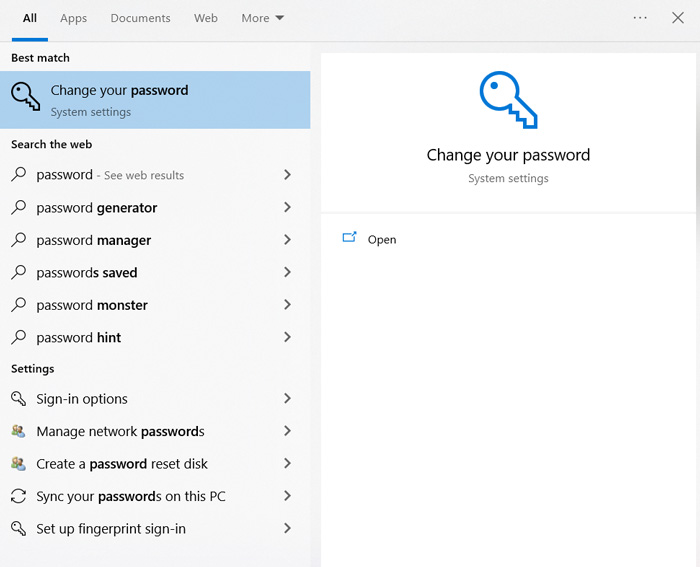Click the sync icon for Sync your passwords

point(18,497)
